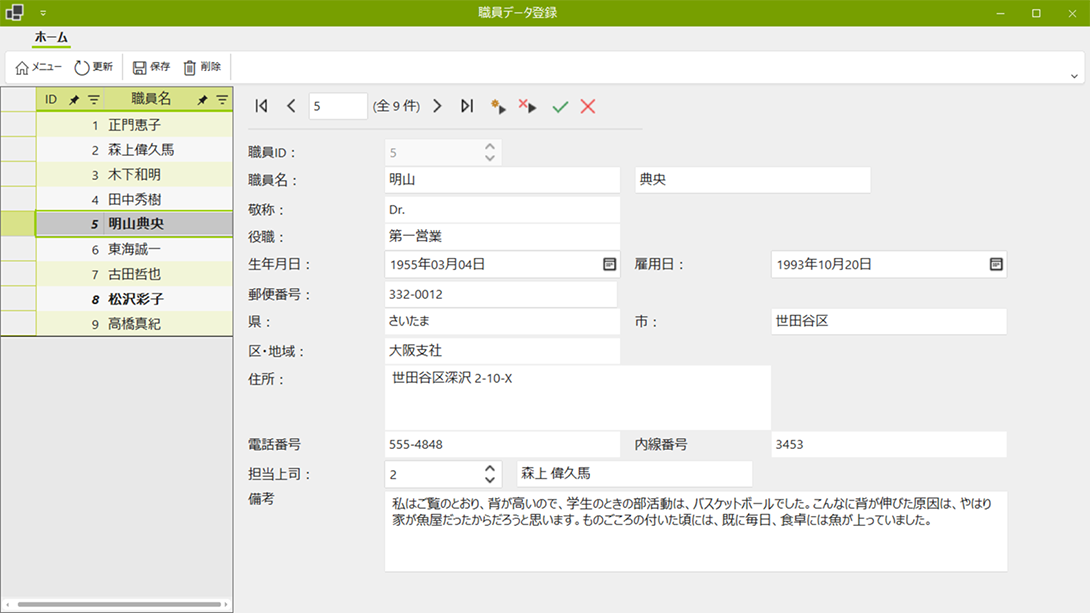
Task: Click the 郵便番号 field 332-0012
Action: [x=501, y=294]
